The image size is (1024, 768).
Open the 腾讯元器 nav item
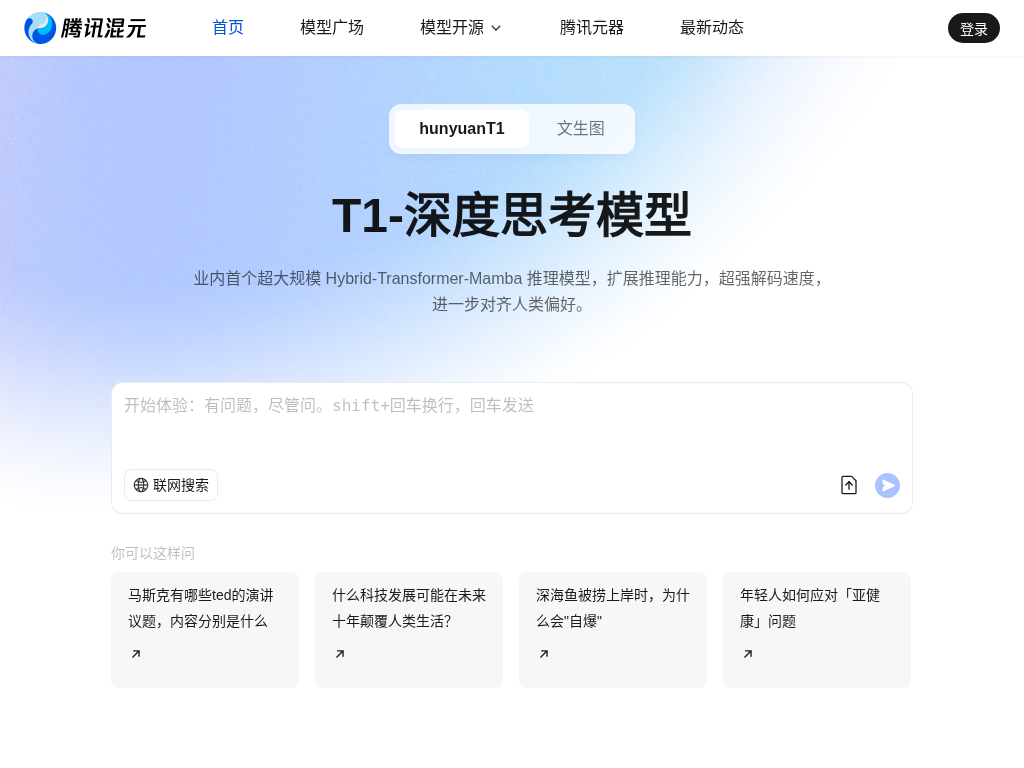(x=592, y=27)
